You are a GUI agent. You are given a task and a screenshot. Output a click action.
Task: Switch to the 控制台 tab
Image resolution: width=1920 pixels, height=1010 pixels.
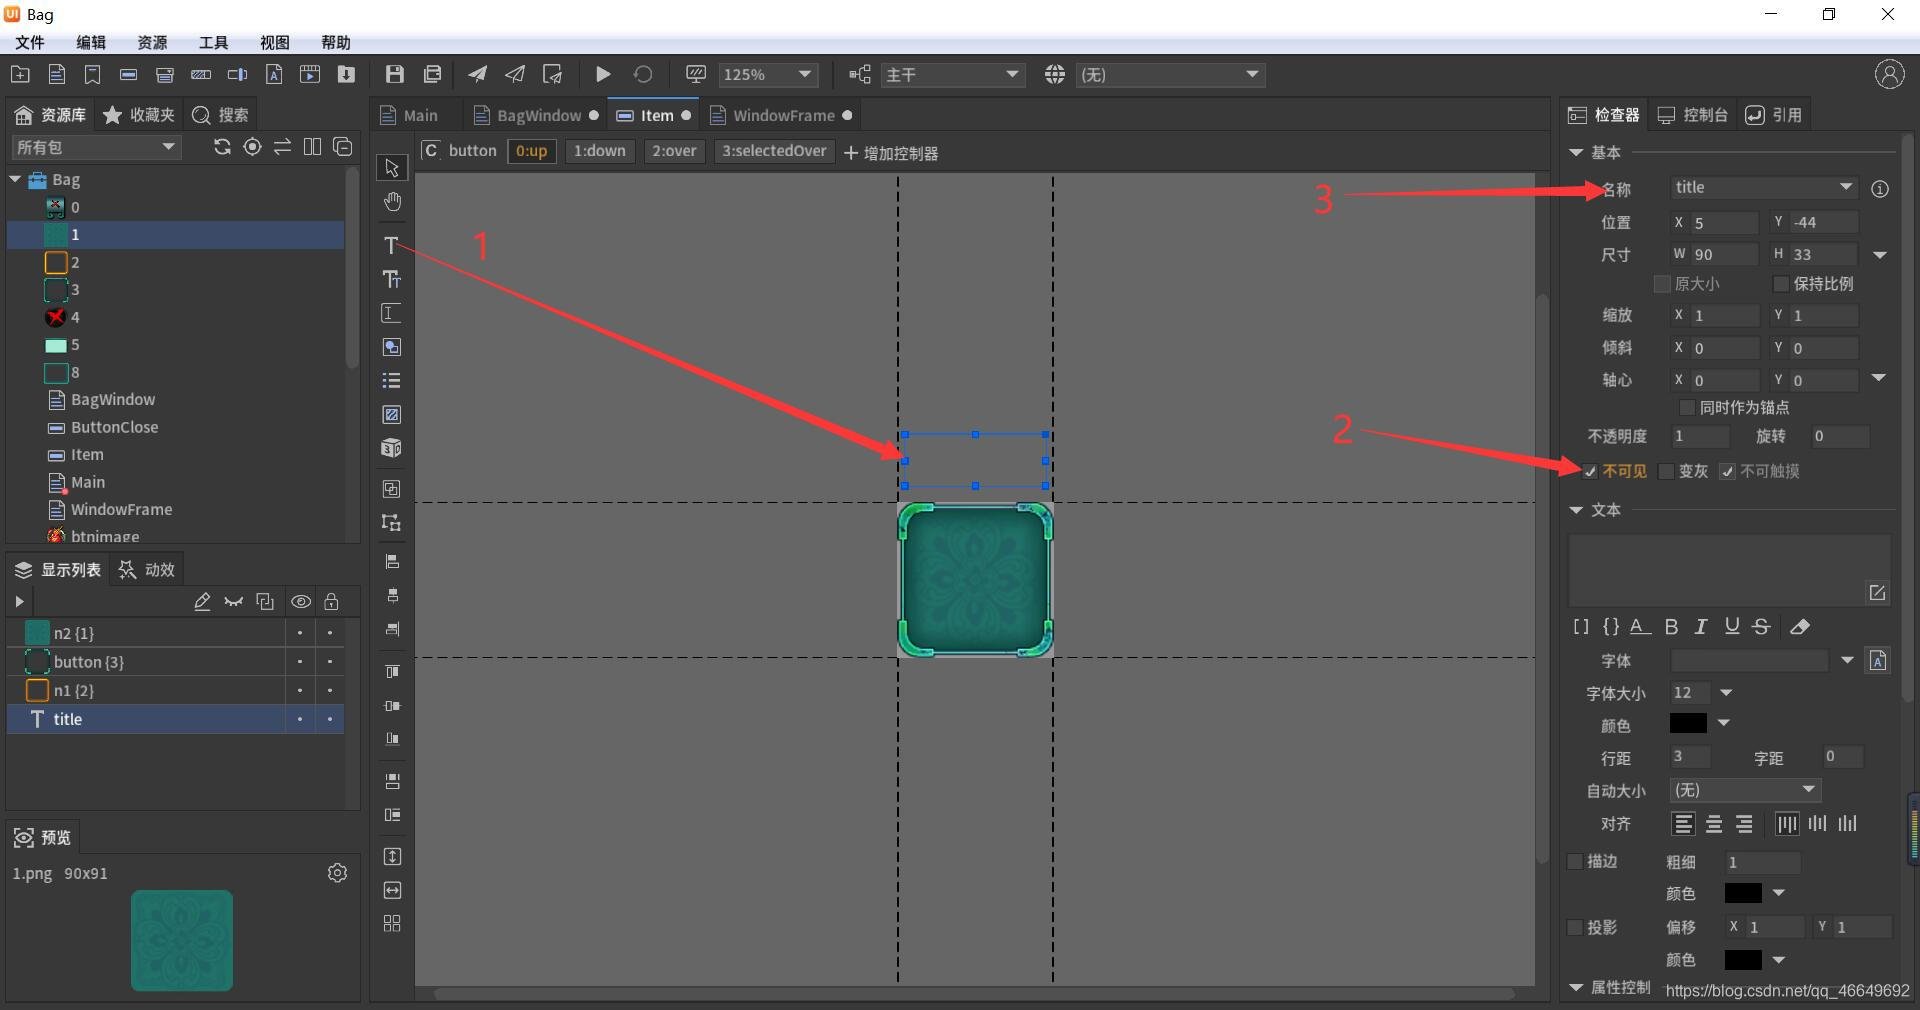(1693, 115)
